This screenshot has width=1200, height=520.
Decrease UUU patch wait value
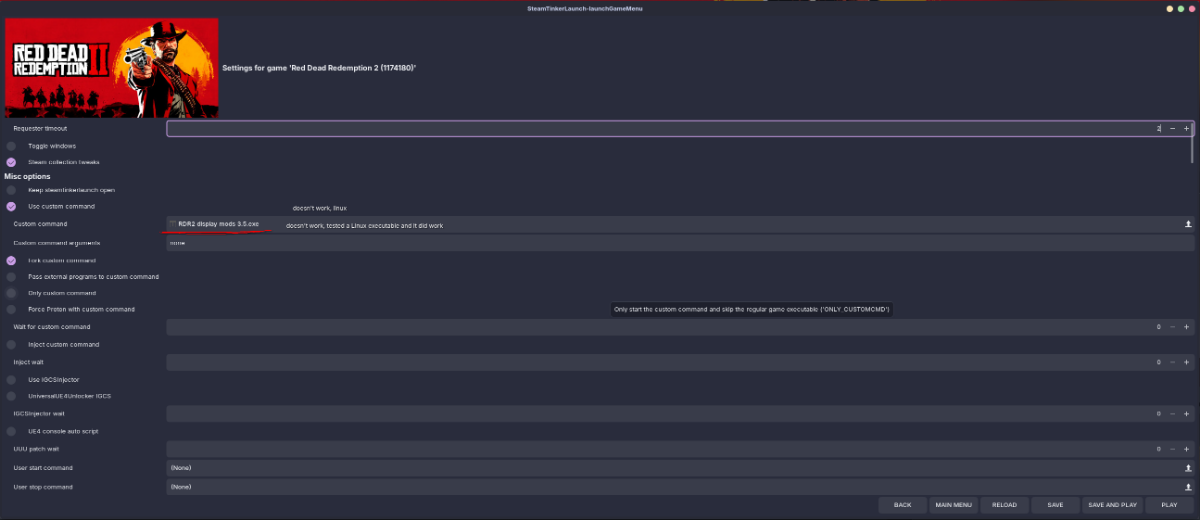pos(1173,449)
